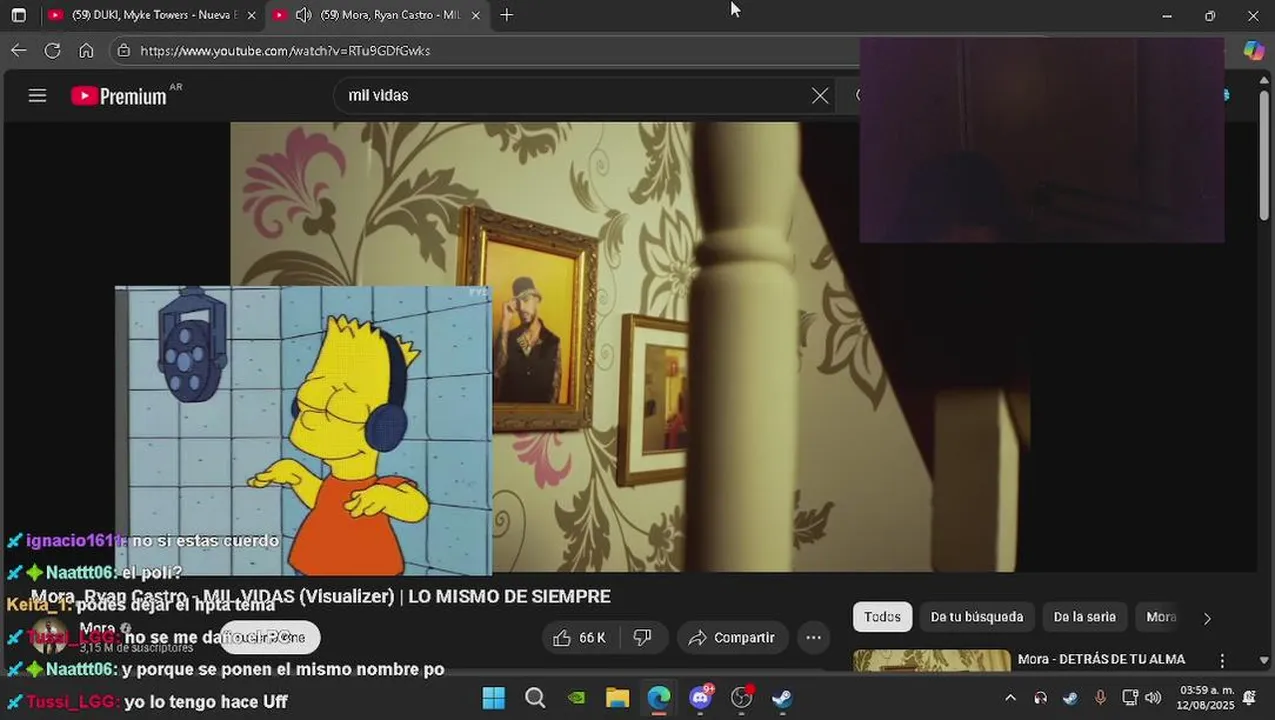
Task: View site information lock icon
Action: coord(123,50)
